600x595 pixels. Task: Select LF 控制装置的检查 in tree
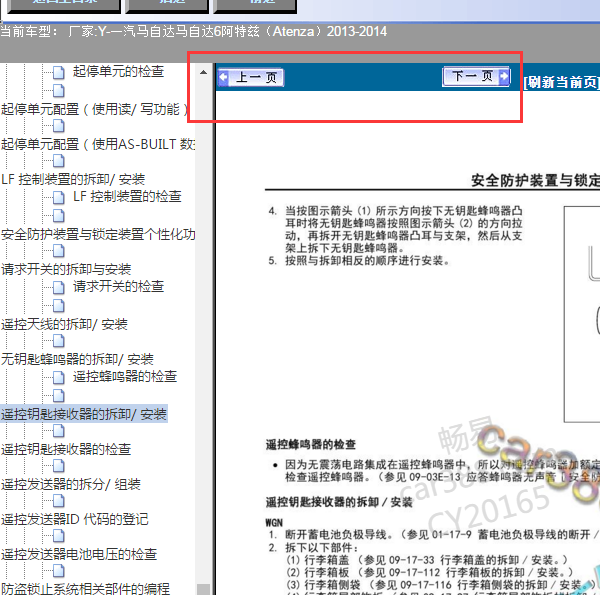(x=127, y=197)
